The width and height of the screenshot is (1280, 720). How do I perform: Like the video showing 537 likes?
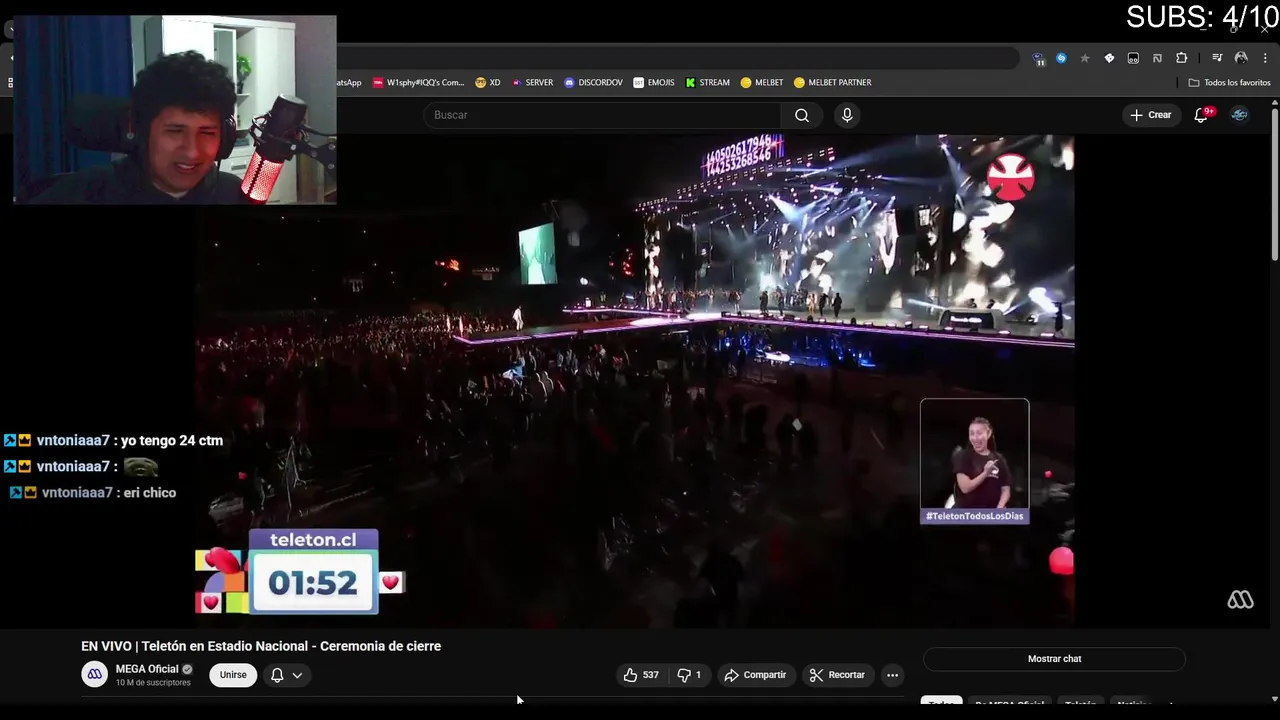pos(641,675)
